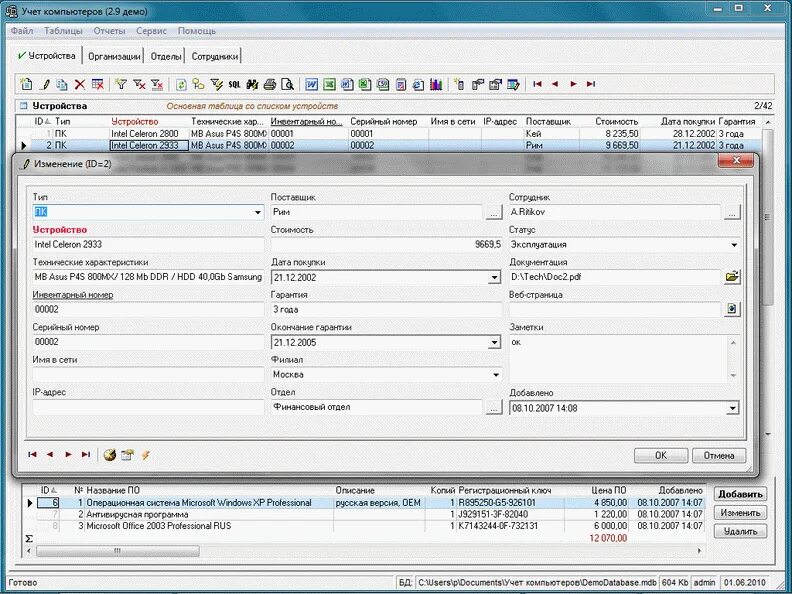Image resolution: width=792 pixels, height=594 pixels.
Task: Open the Добавлено datetime dropdown
Action: coord(732,408)
